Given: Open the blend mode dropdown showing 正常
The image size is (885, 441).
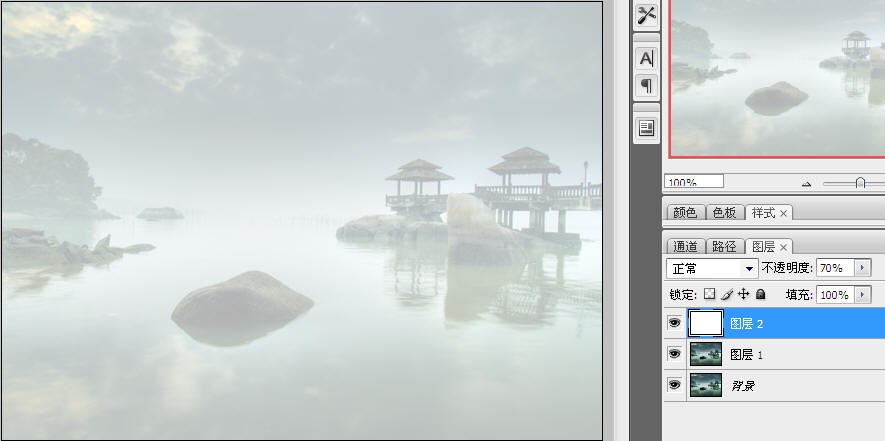Looking at the screenshot, I should tap(712, 268).
